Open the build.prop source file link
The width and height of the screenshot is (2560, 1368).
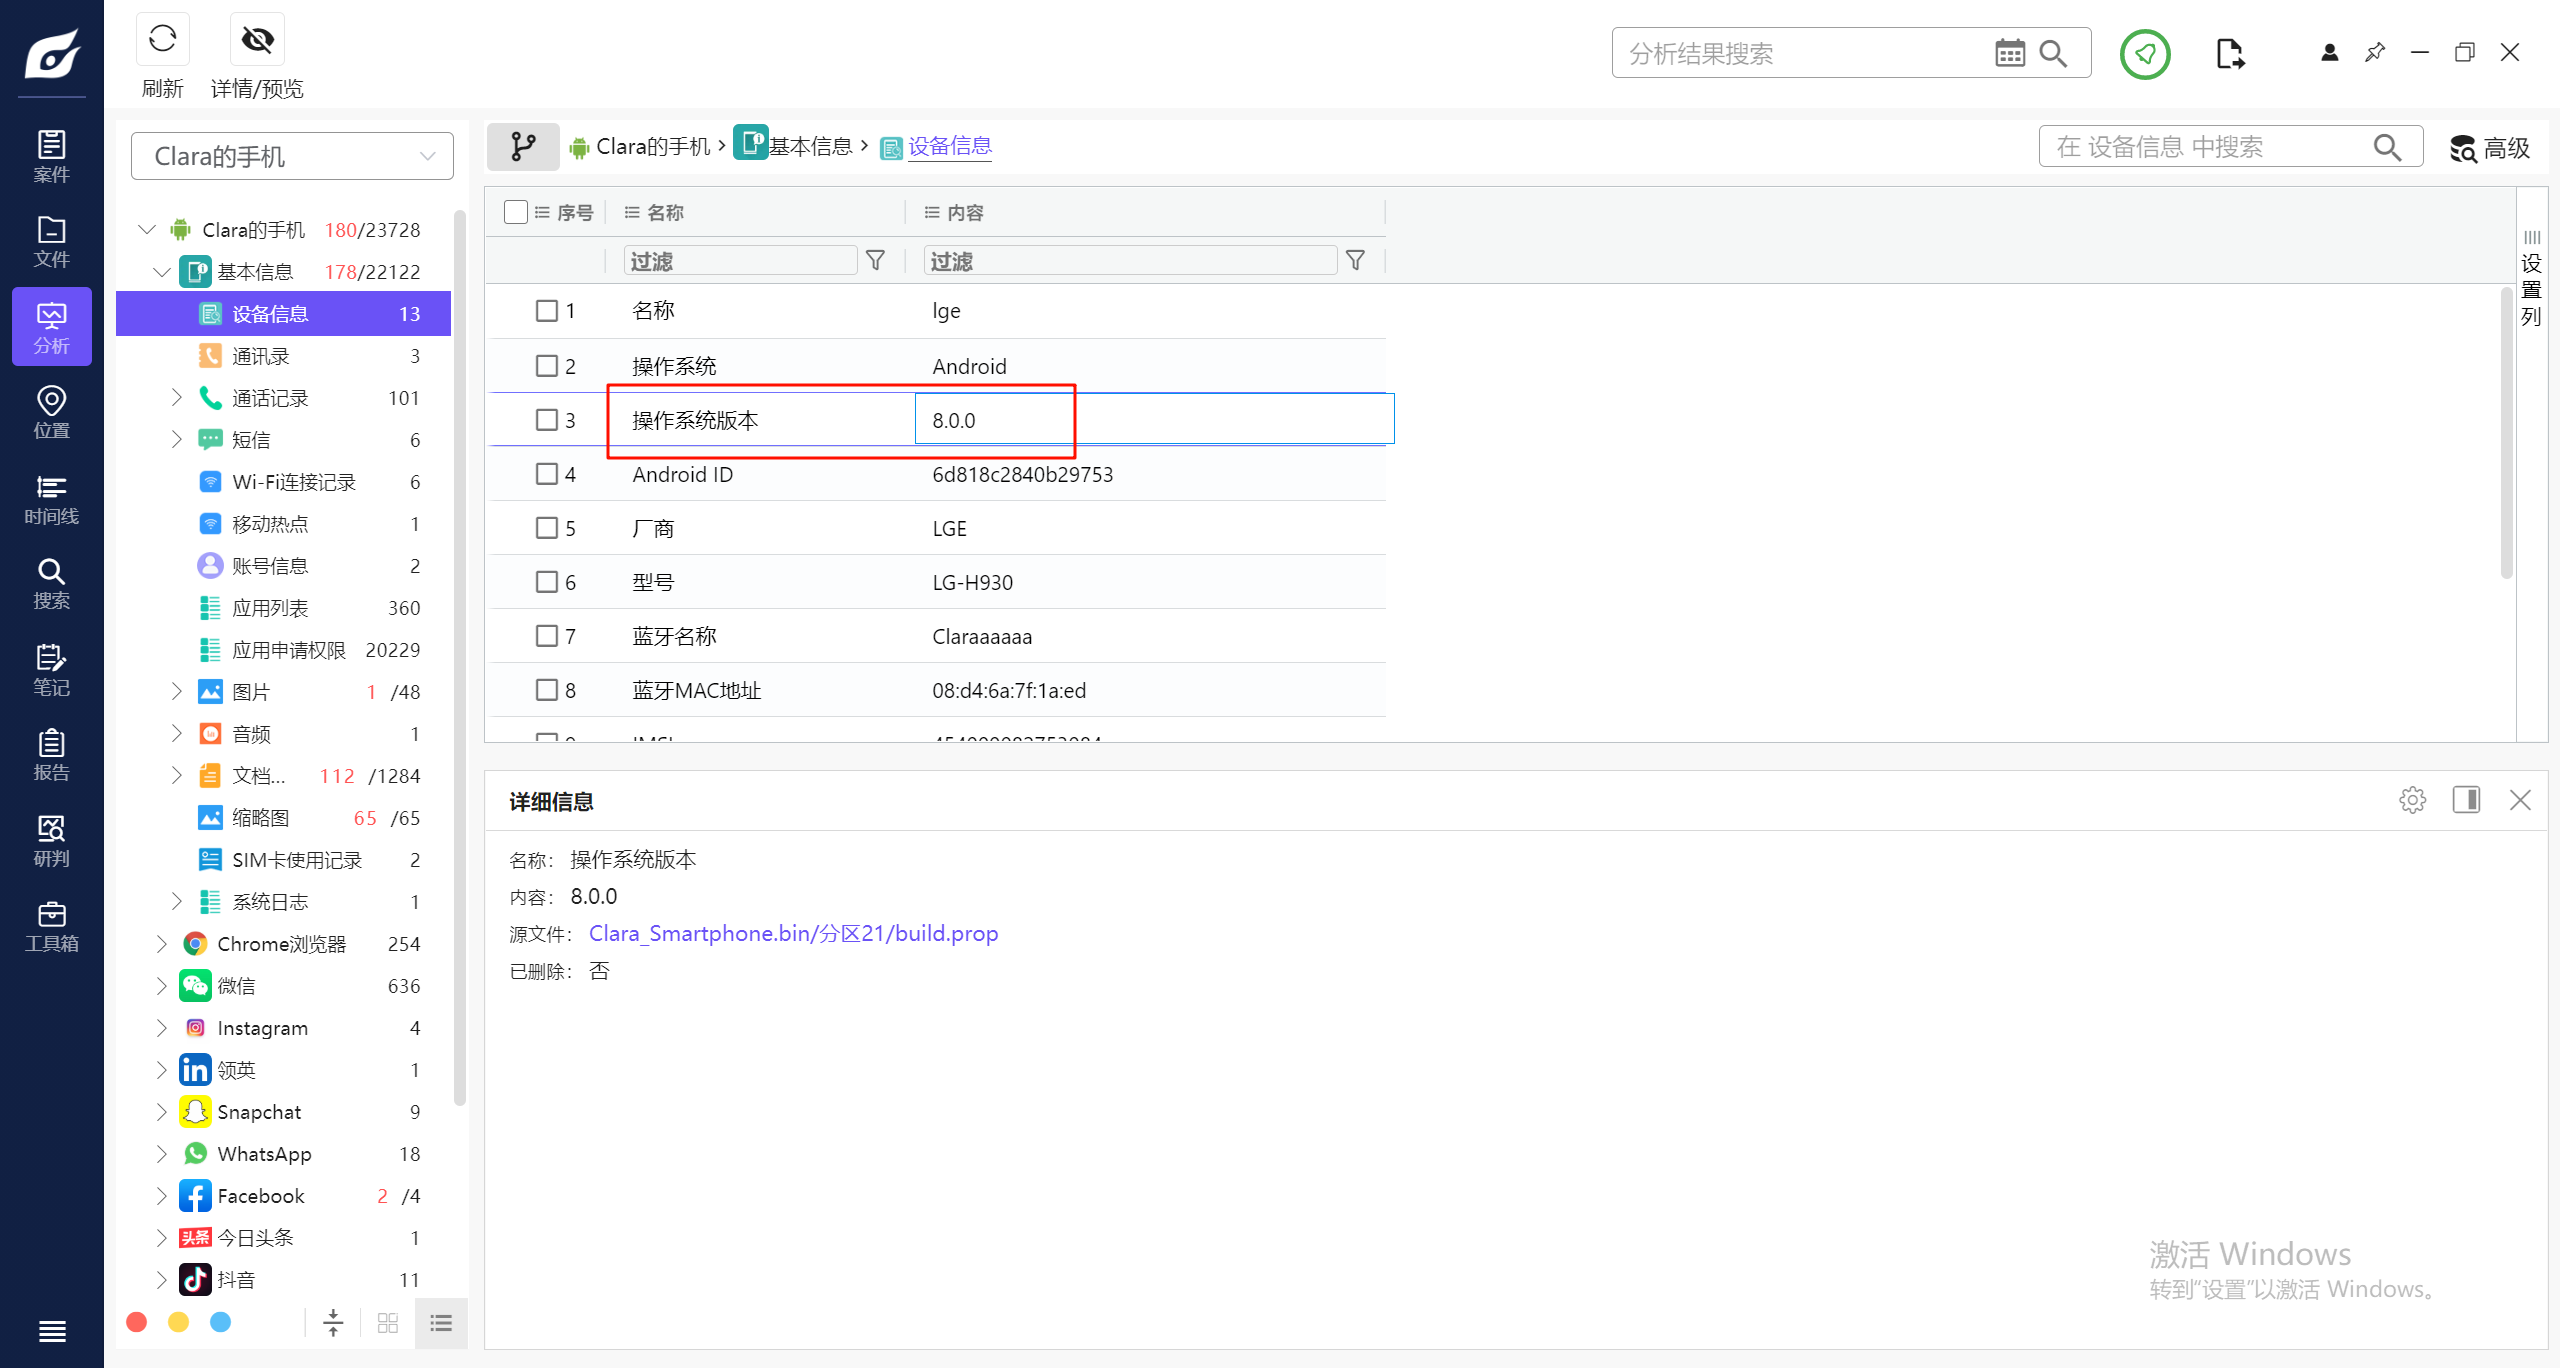(x=793, y=933)
